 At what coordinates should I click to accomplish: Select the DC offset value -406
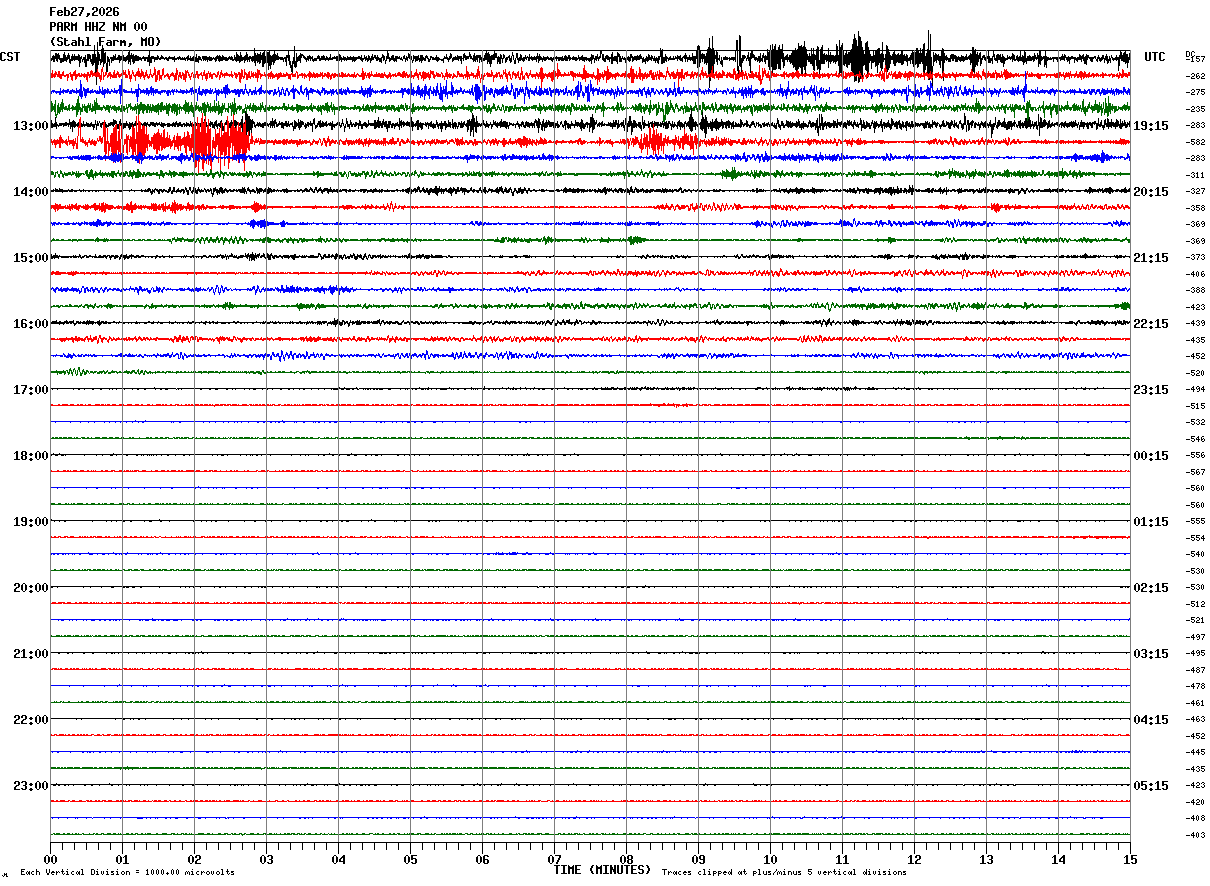point(1195,274)
